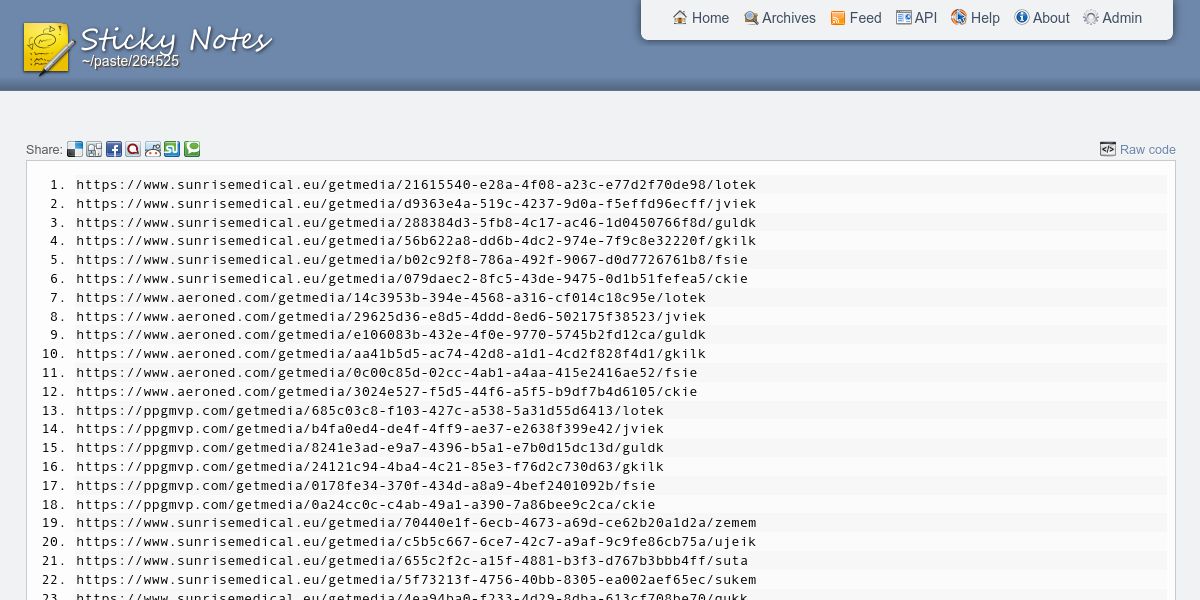The image size is (1200, 600).
Task: Click line 11 aeroned URL ending fsie
Action: (x=387, y=373)
